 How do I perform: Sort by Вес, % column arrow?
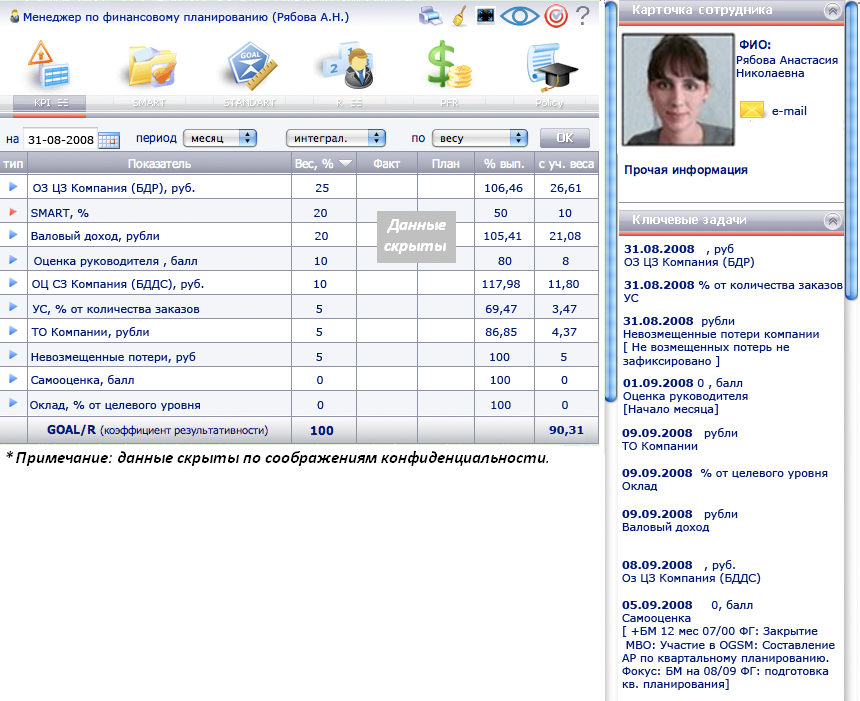pyautogui.click(x=346, y=163)
